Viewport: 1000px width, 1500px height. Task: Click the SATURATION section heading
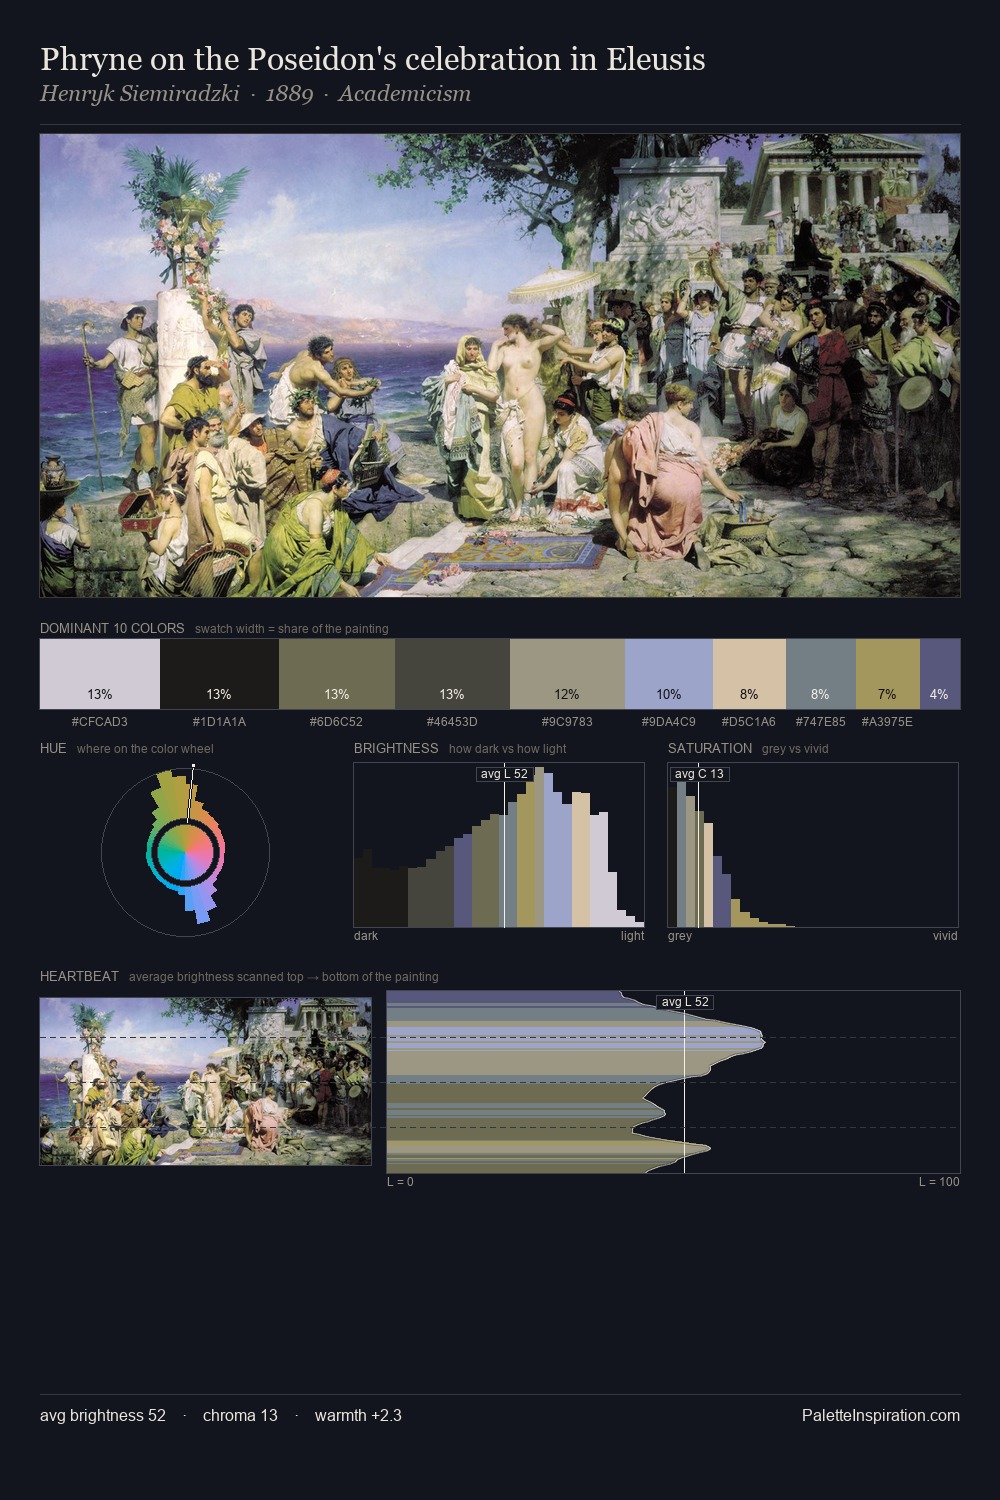pyautogui.click(x=710, y=749)
